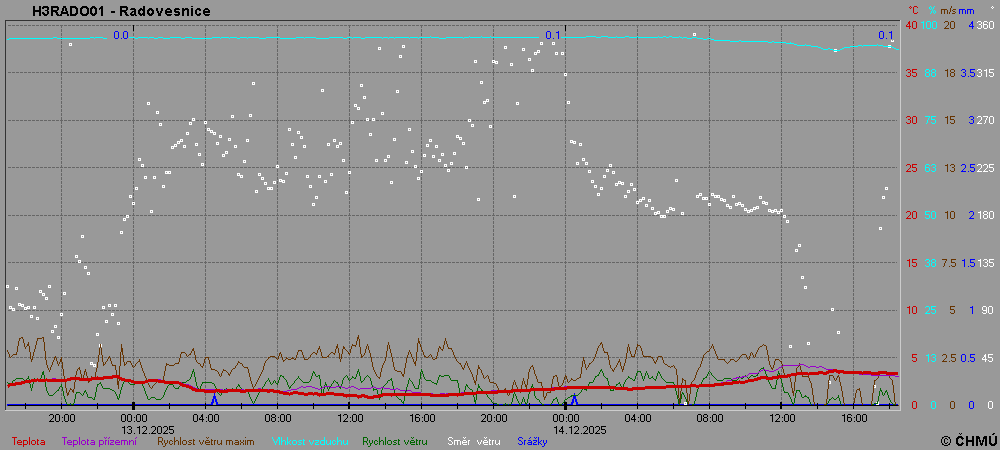Click the °C unit header on axis

click(x=911, y=9)
